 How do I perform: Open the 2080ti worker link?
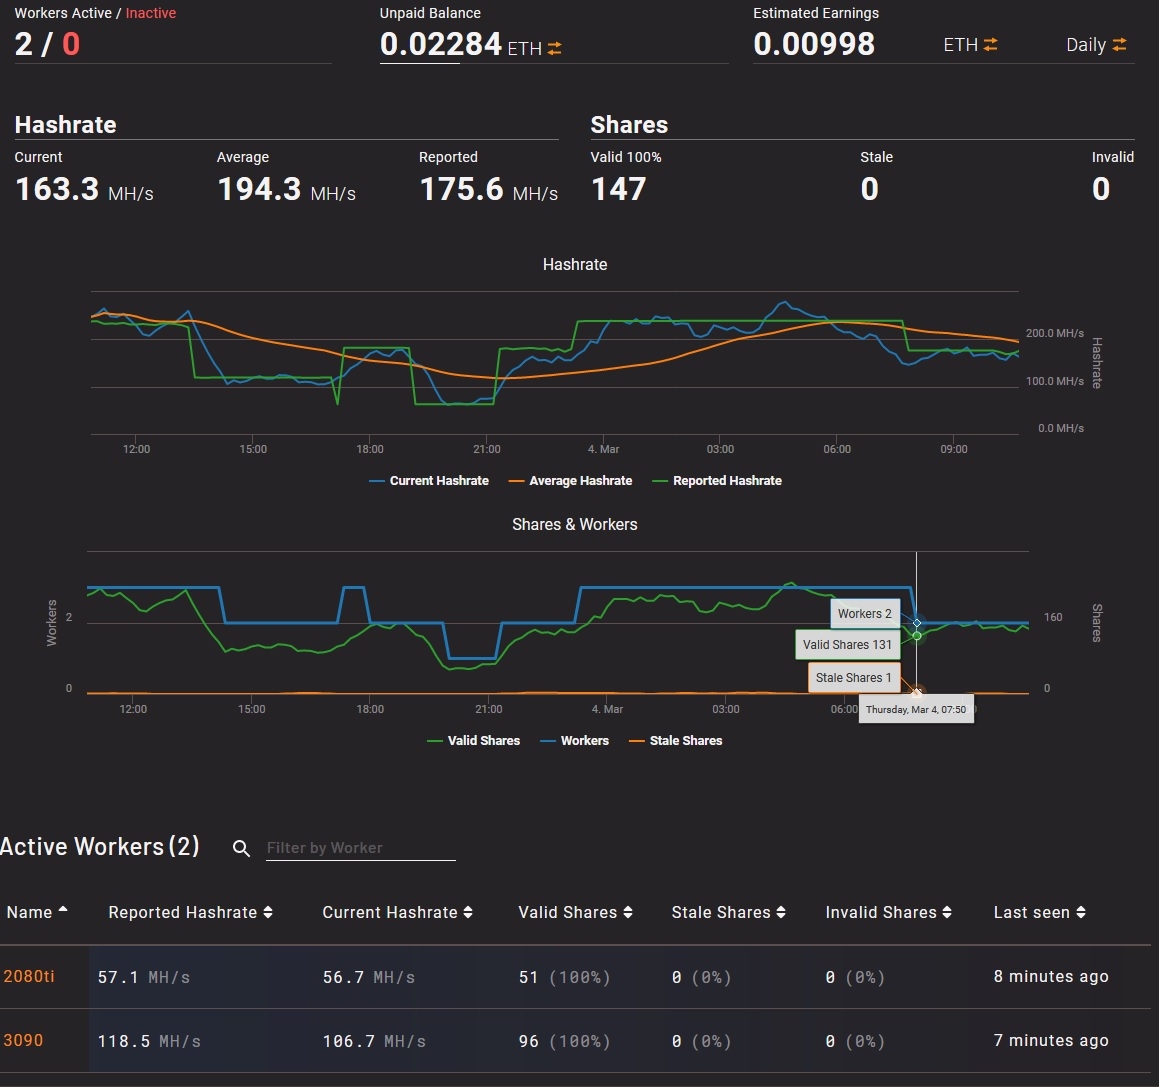click(29, 976)
